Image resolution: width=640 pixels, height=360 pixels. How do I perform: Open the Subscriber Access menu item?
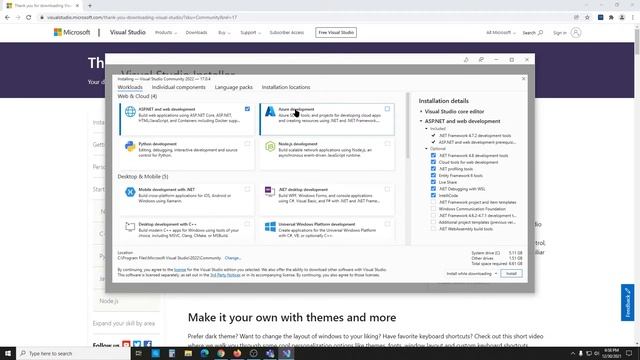point(287,33)
